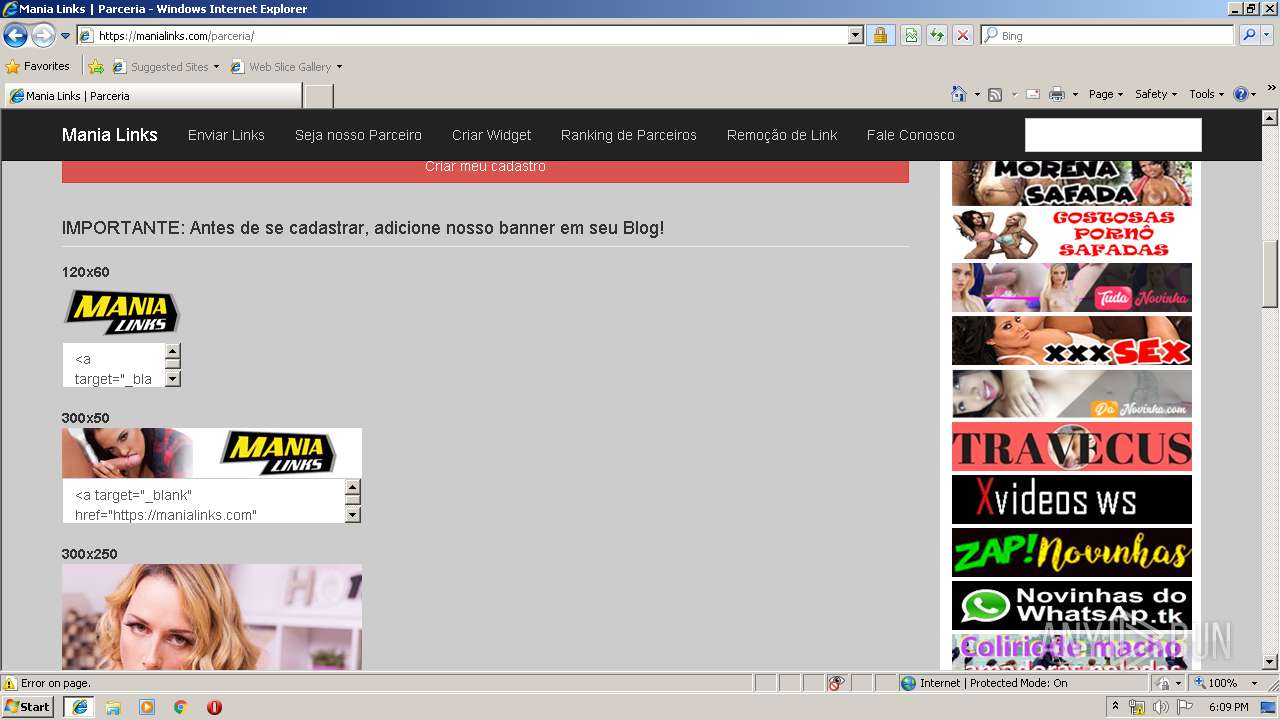Screen dimensions: 1280x720
Task: Select the Mania Links | Parceria tab
Action: 153,96
